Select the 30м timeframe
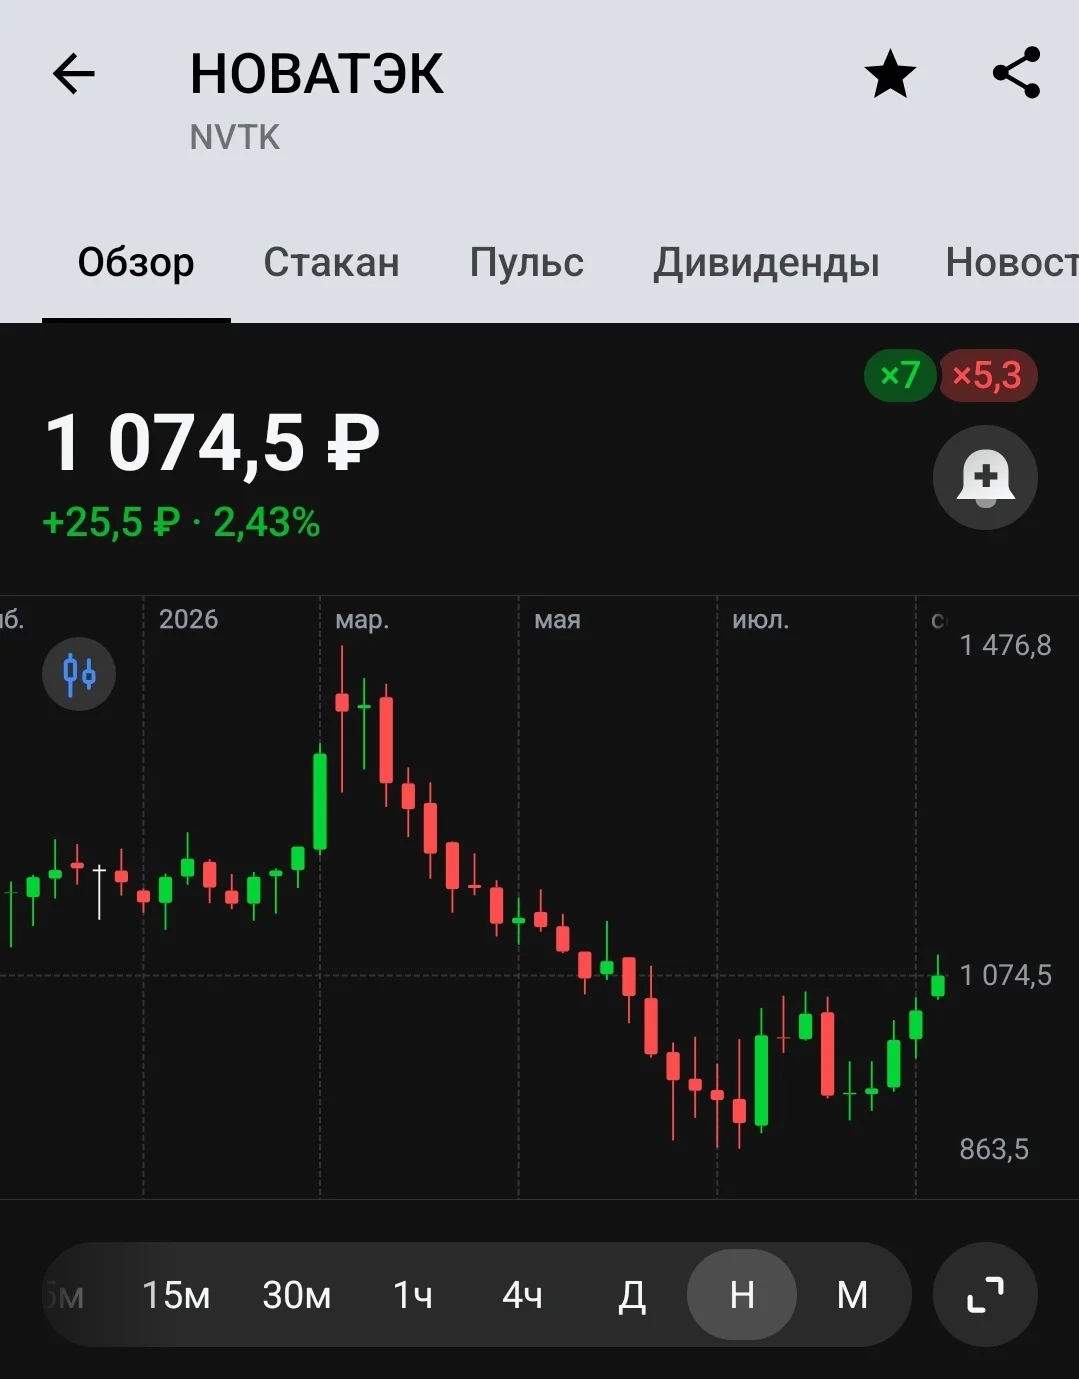Screen dimensions: 1079x1379 pos(296,1295)
